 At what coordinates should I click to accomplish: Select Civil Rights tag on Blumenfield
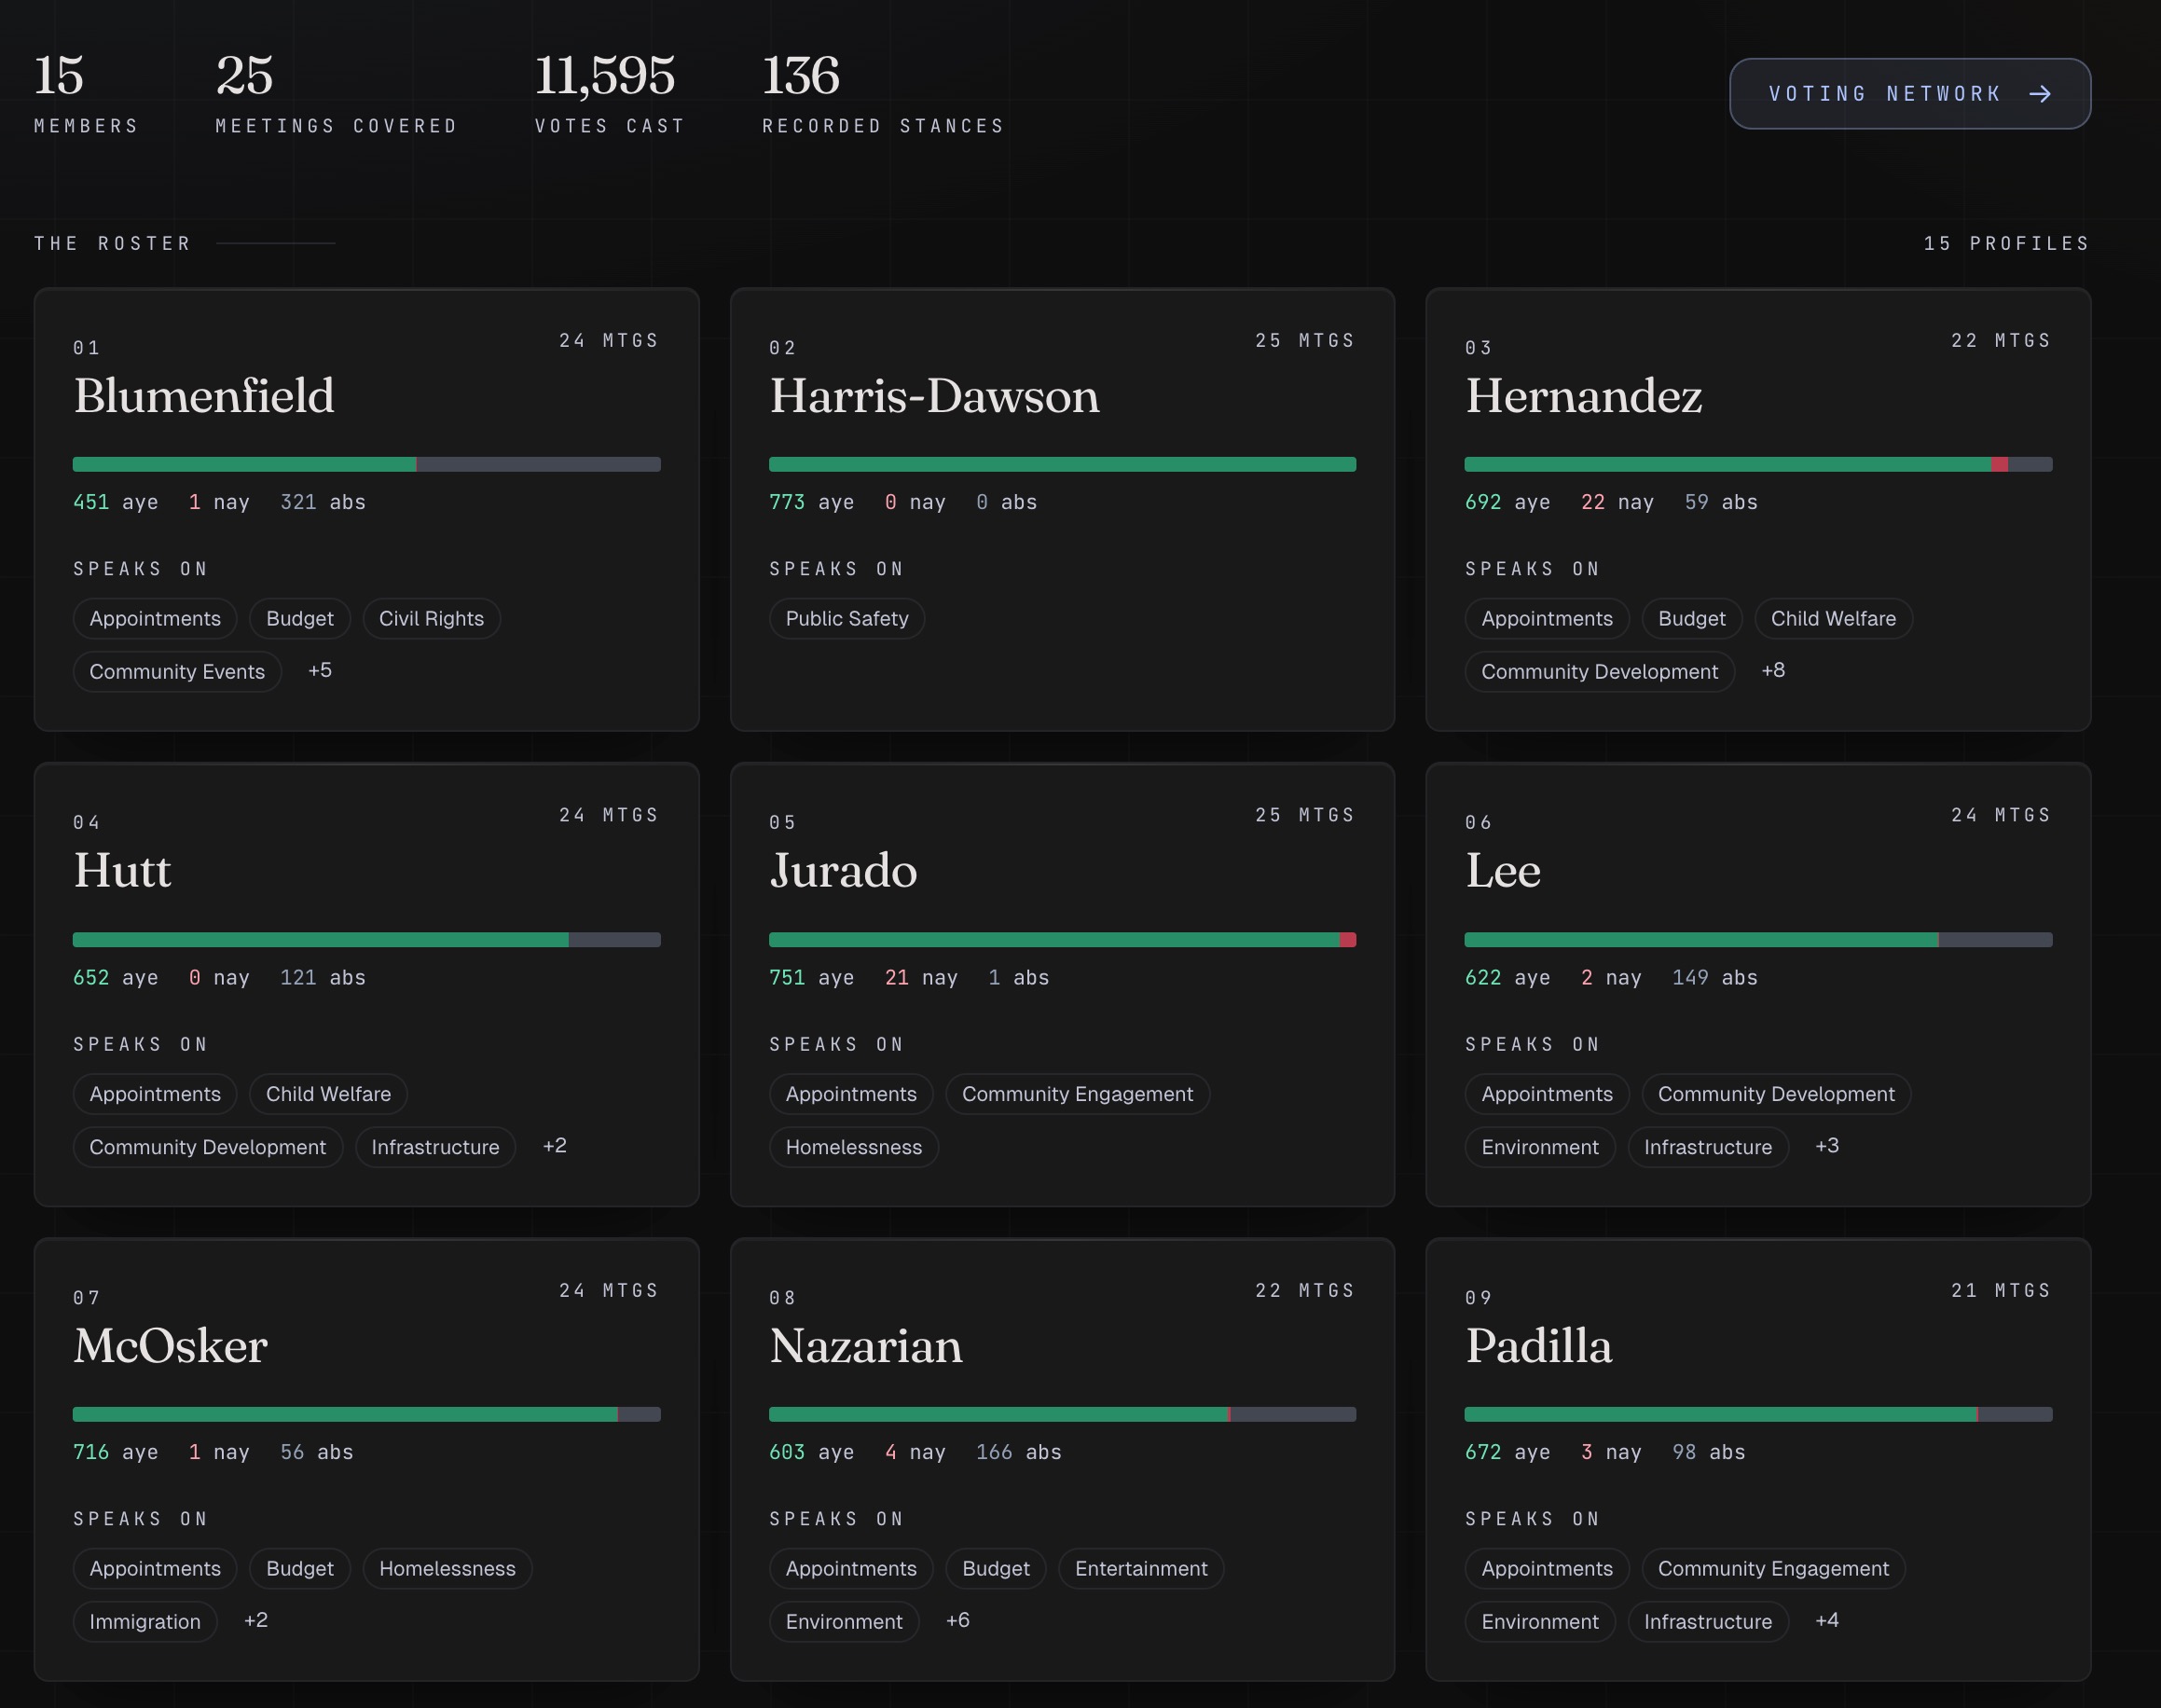(431, 619)
